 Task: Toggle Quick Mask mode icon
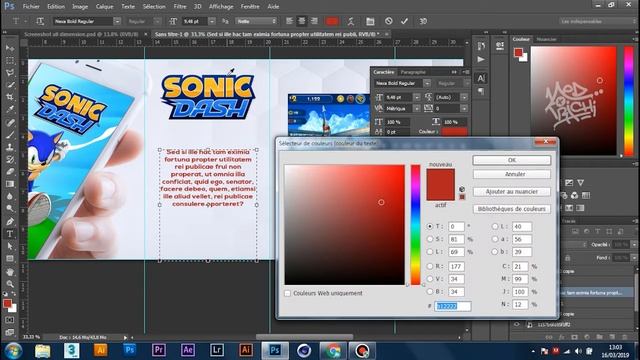pyautogui.click(x=10, y=320)
